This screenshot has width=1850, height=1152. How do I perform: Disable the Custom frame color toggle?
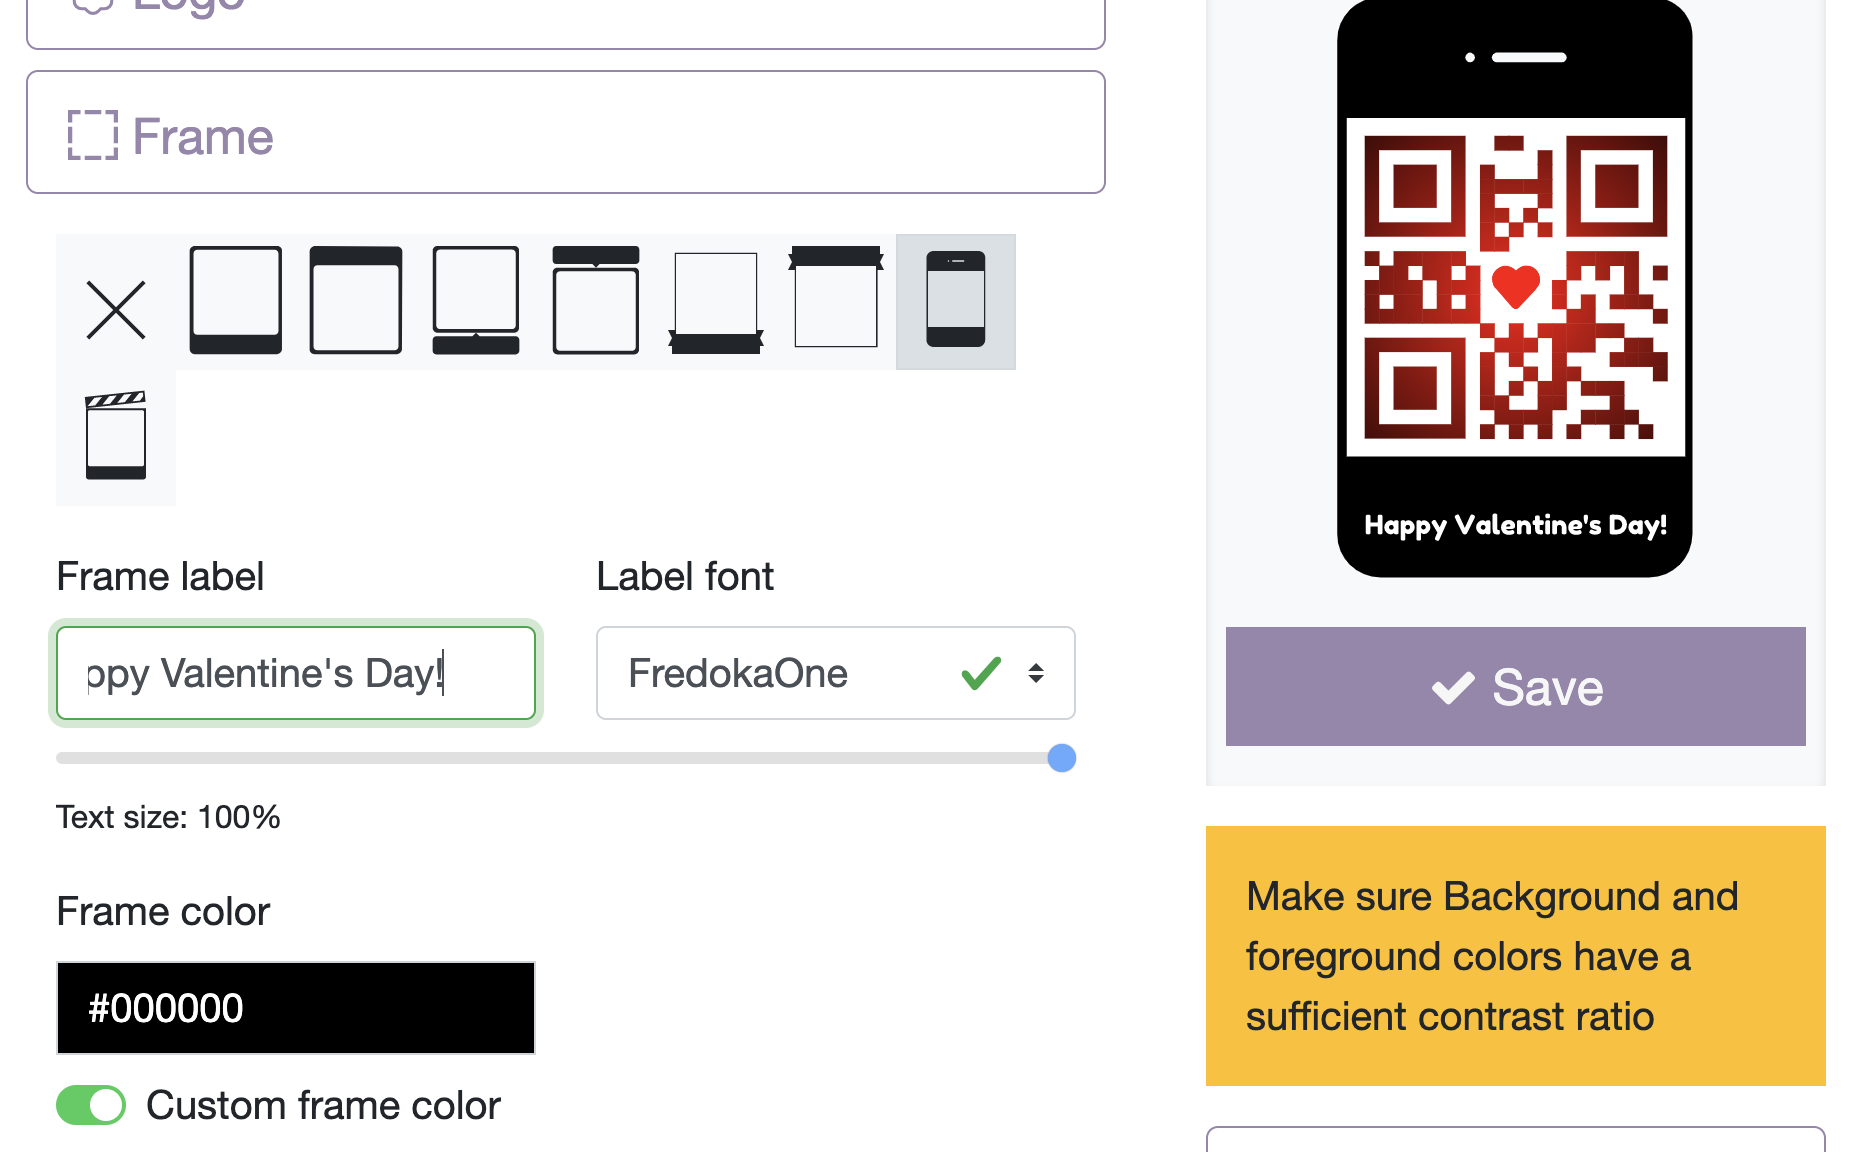(x=90, y=1105)
